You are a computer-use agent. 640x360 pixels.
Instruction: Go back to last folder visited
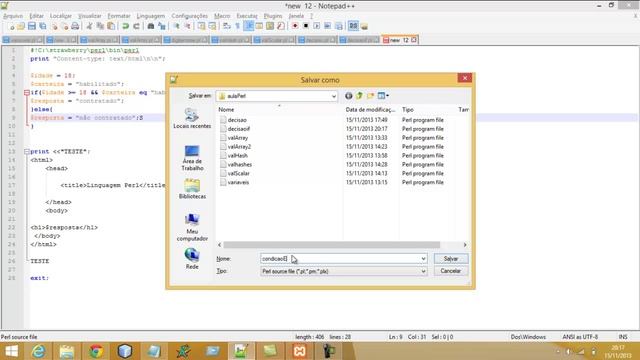(x=349, y=96)
